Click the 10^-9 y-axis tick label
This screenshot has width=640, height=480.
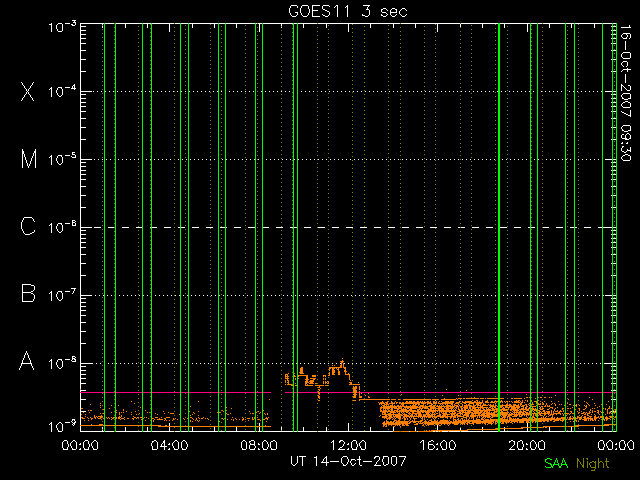pyautogui.click(x=62, y=427)
